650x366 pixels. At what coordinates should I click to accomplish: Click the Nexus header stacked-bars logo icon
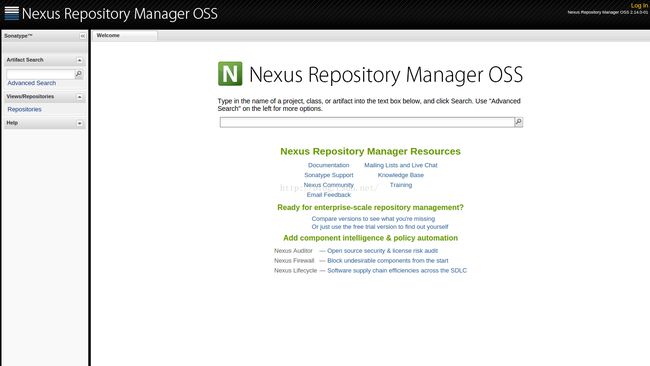[x=12, y=13]
